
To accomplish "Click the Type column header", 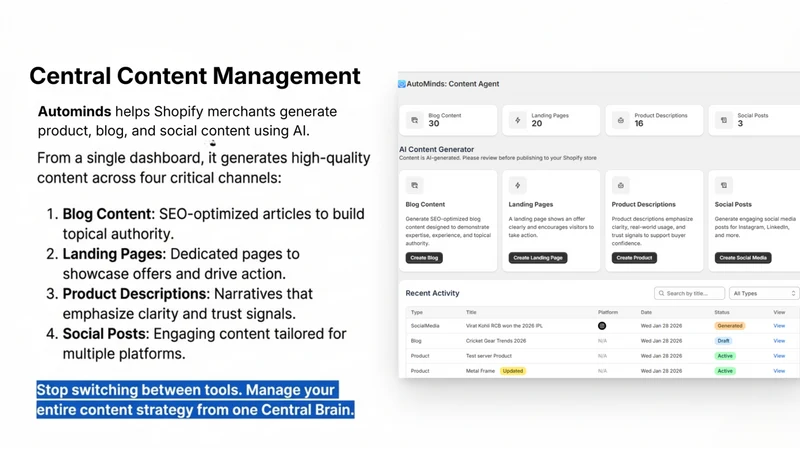I will (x=417, y=312).
